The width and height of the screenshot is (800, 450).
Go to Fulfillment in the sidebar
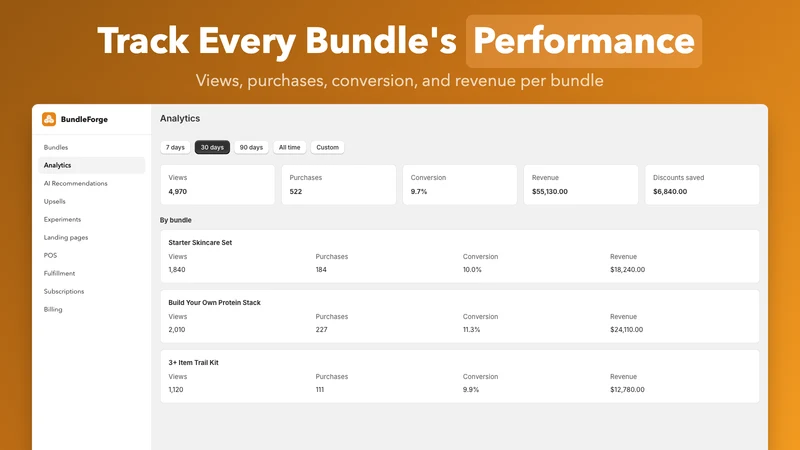click(59, 273)
